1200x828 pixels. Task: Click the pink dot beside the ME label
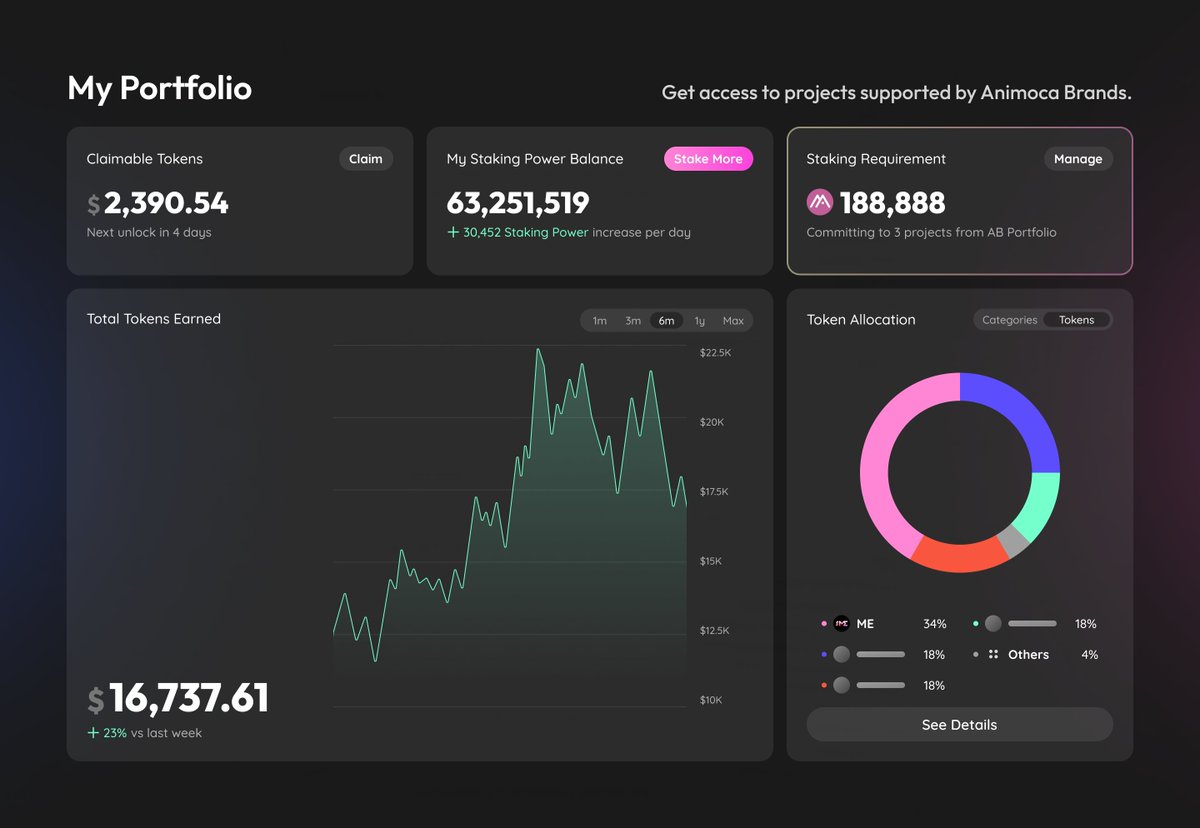coord(823,623)
